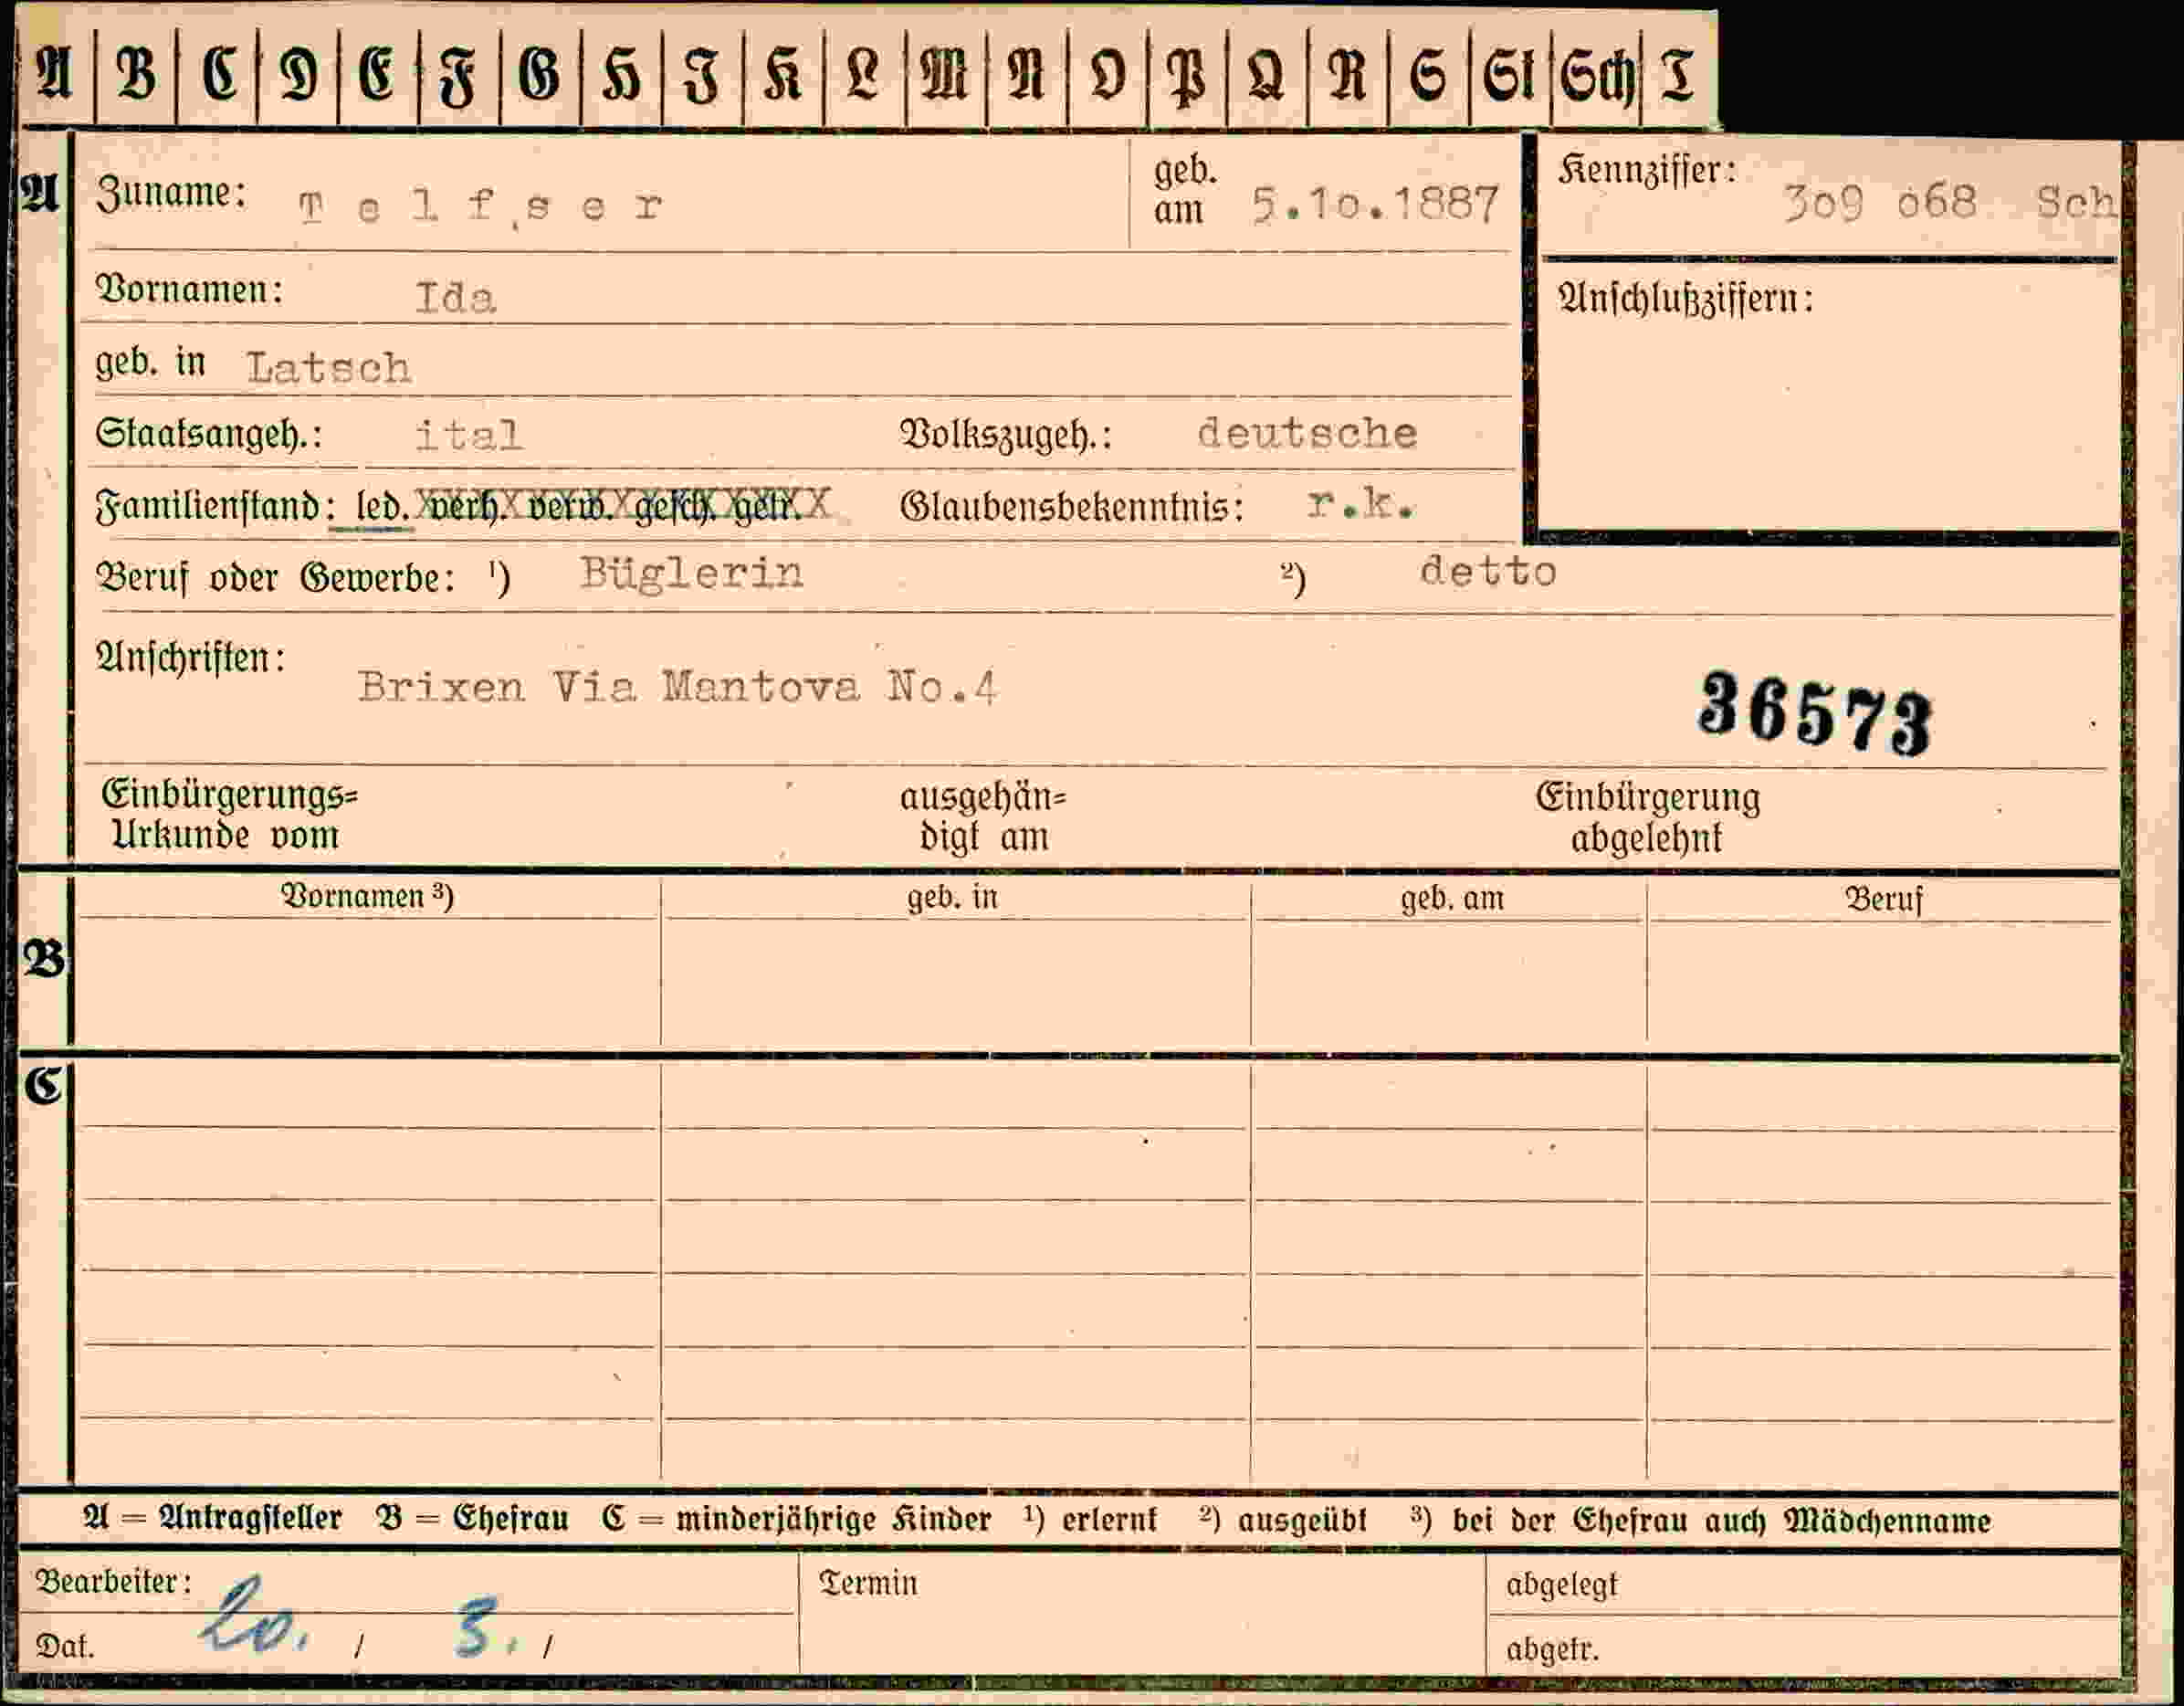Click the legend entry 'A = Antragsteller'
2184x1706 pixels.
(x=212, y=1518)
